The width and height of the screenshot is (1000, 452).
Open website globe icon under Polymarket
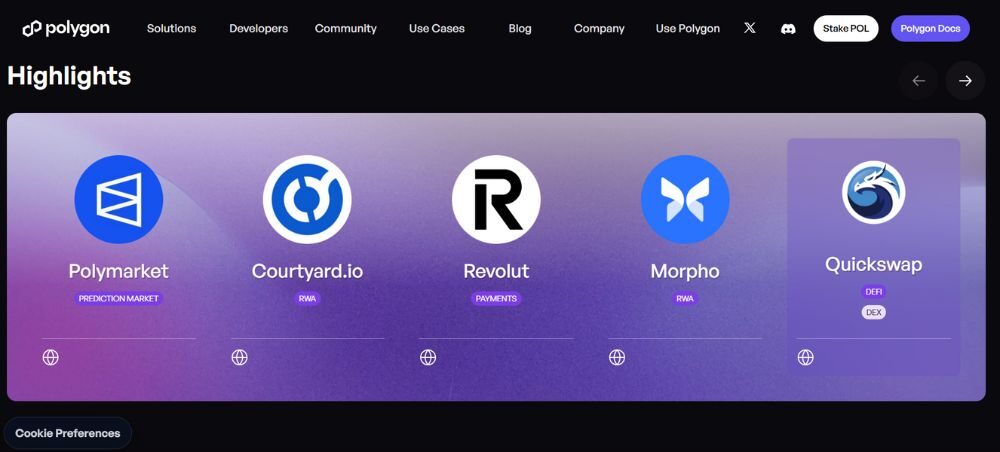(51, 357)
